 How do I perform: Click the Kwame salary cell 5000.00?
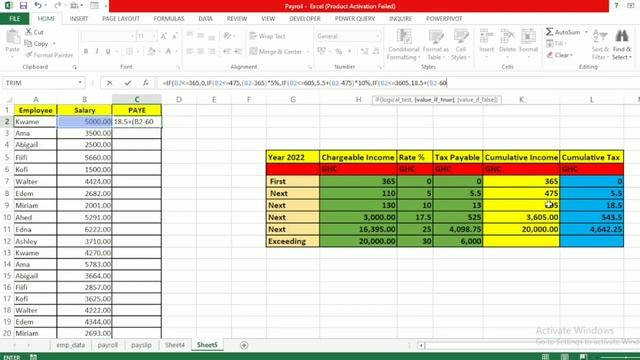(x=84, y=122)
